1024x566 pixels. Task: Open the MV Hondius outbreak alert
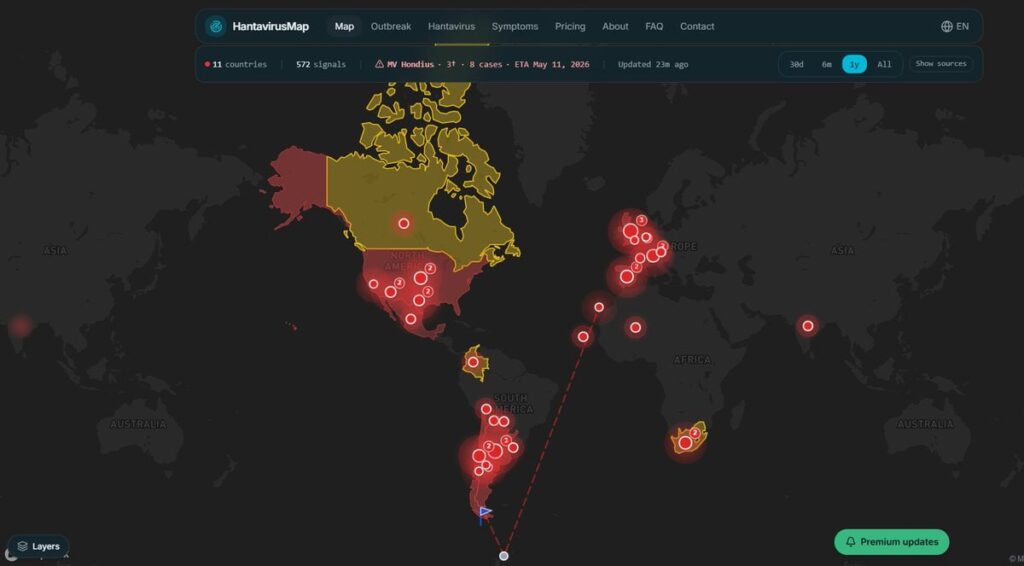point(482,64)
